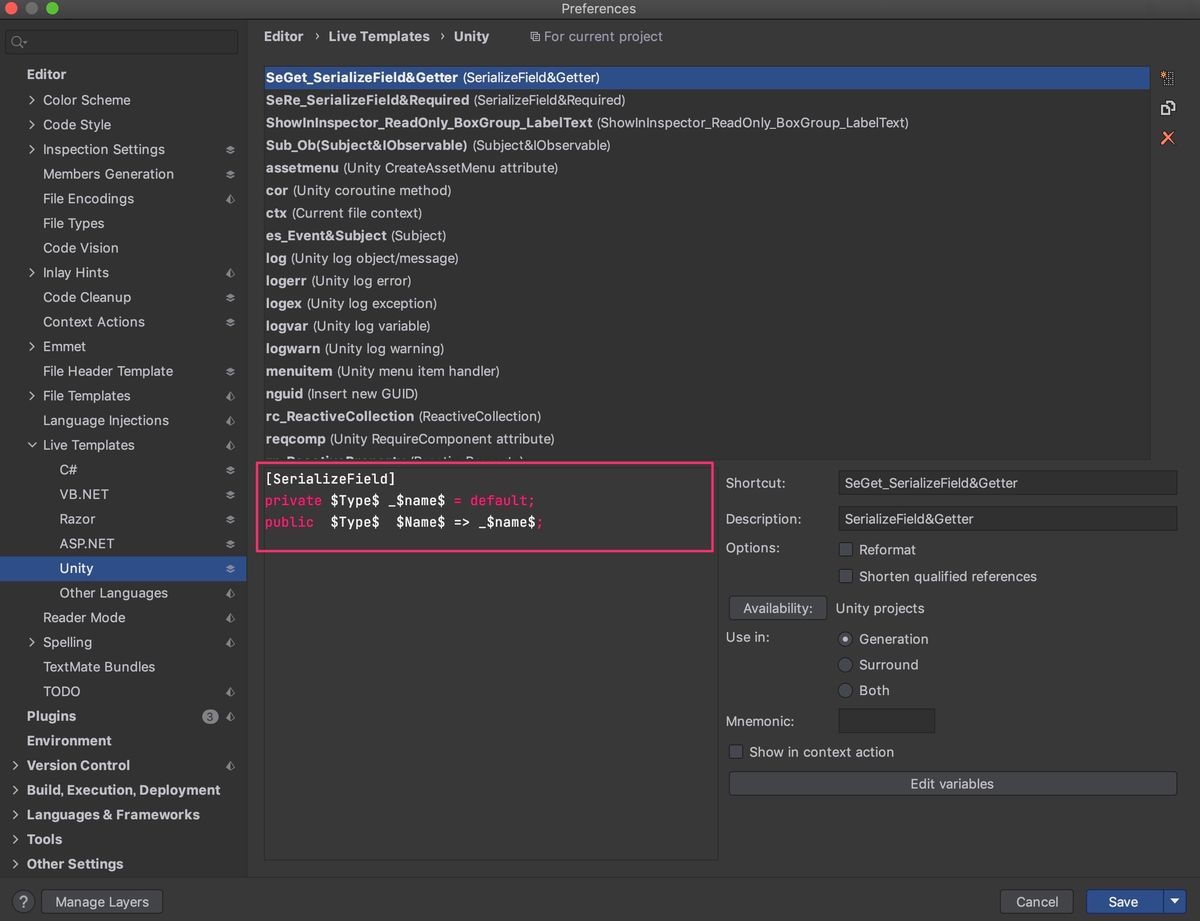Click layer icon next to C#
The width and height of the screenshot is (1200, 921).
(230, 470)
